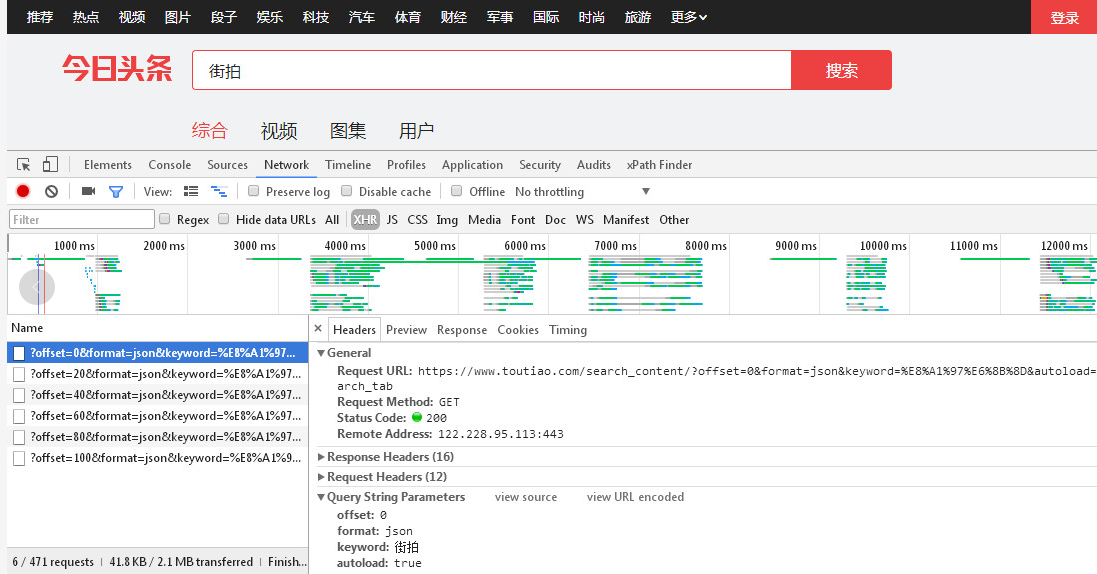Open the Timing detail tab
Image resolution: width=1097 pixels, height=574 pixels.
pos(567,330)
